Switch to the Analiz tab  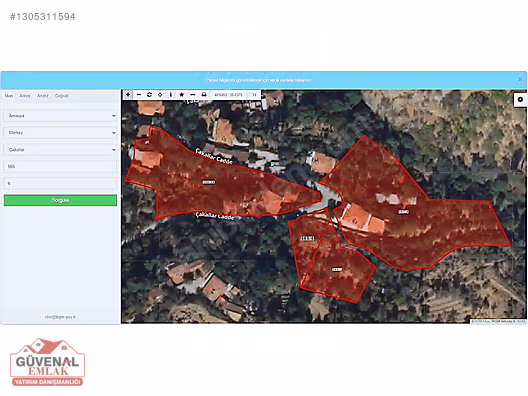(42, 96)
